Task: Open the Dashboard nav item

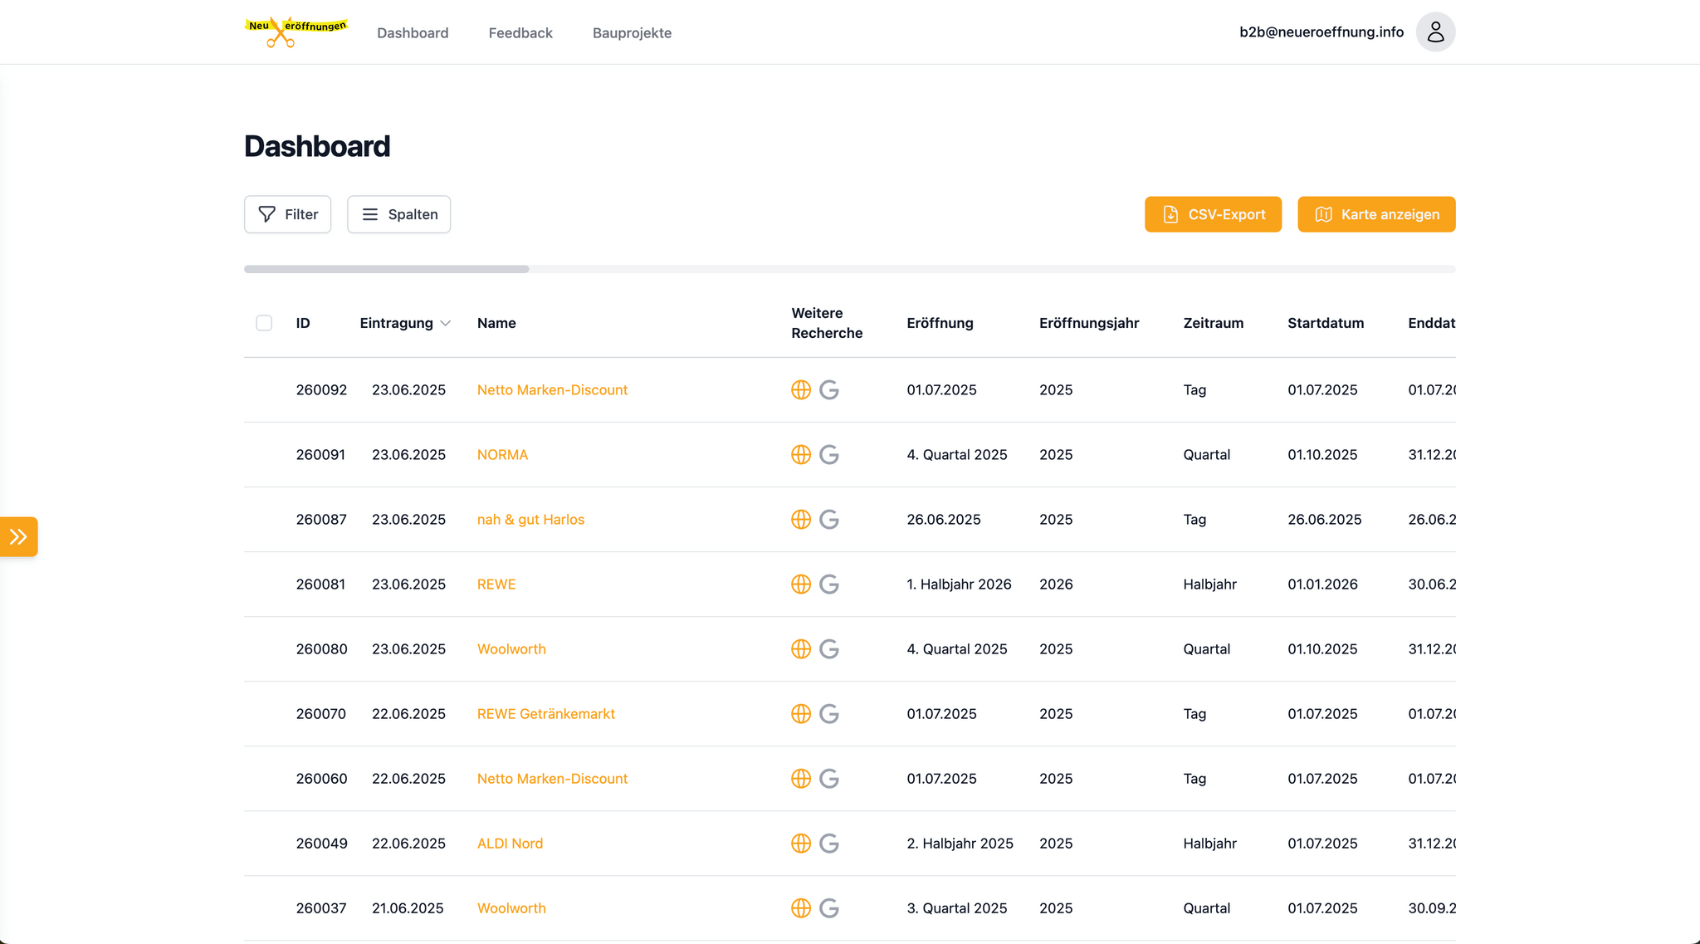Action: point(413,33)
